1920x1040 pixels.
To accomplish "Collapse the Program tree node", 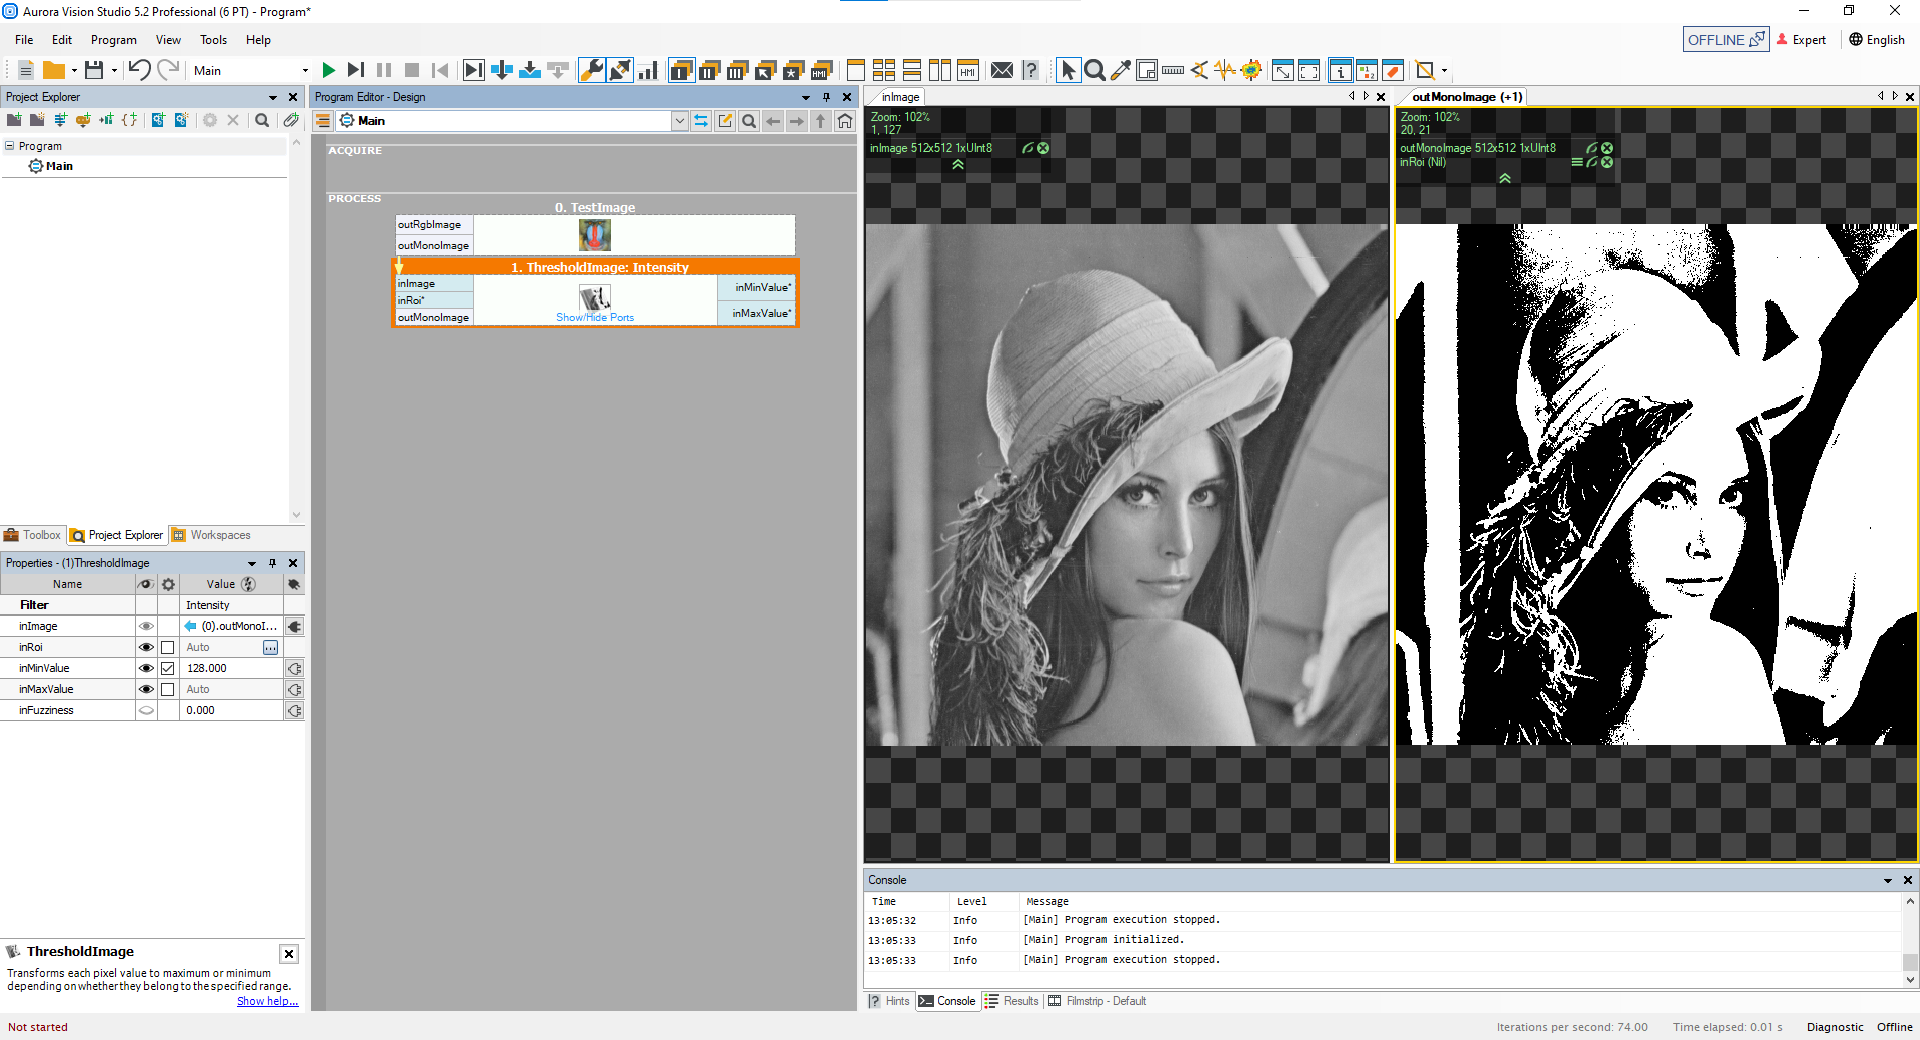I will (10, 146).
